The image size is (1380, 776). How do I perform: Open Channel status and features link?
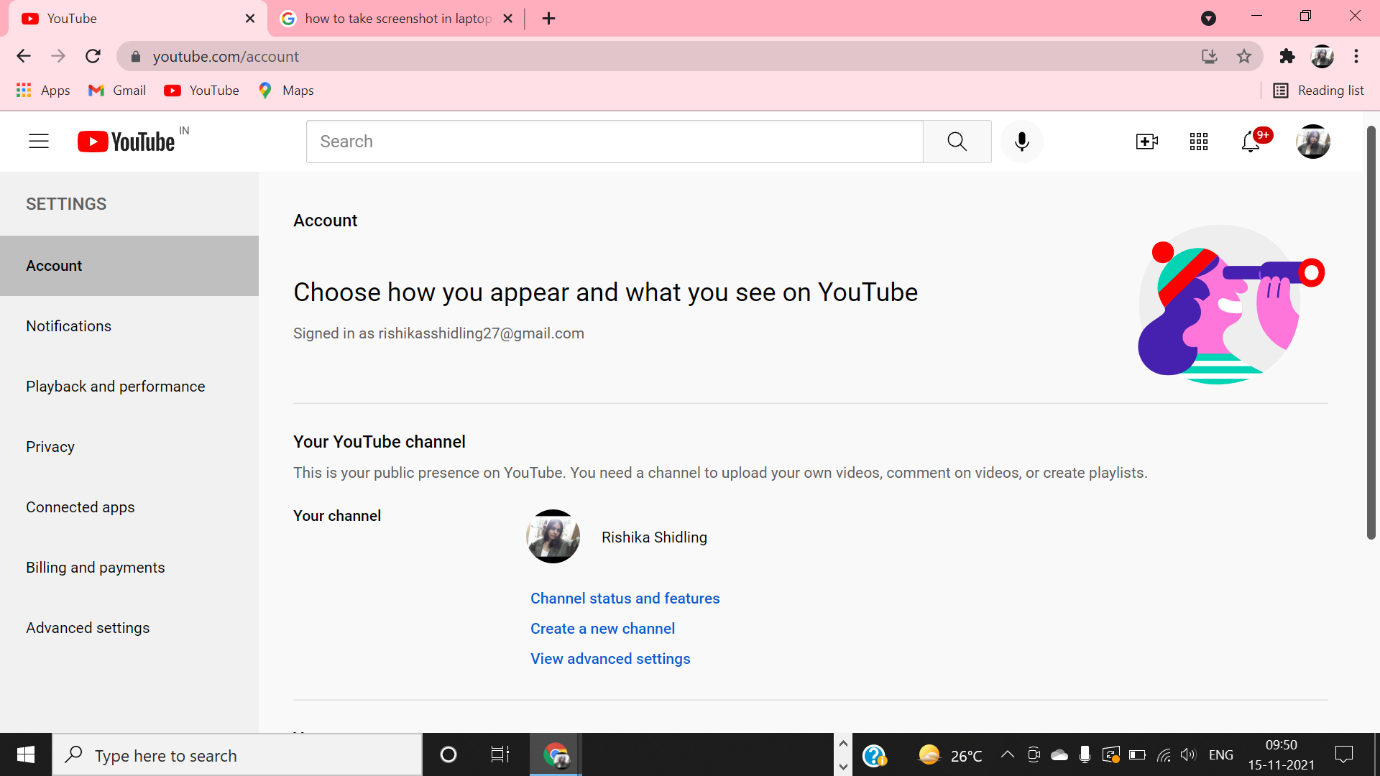pyautogui.click(x=625, y=598)
